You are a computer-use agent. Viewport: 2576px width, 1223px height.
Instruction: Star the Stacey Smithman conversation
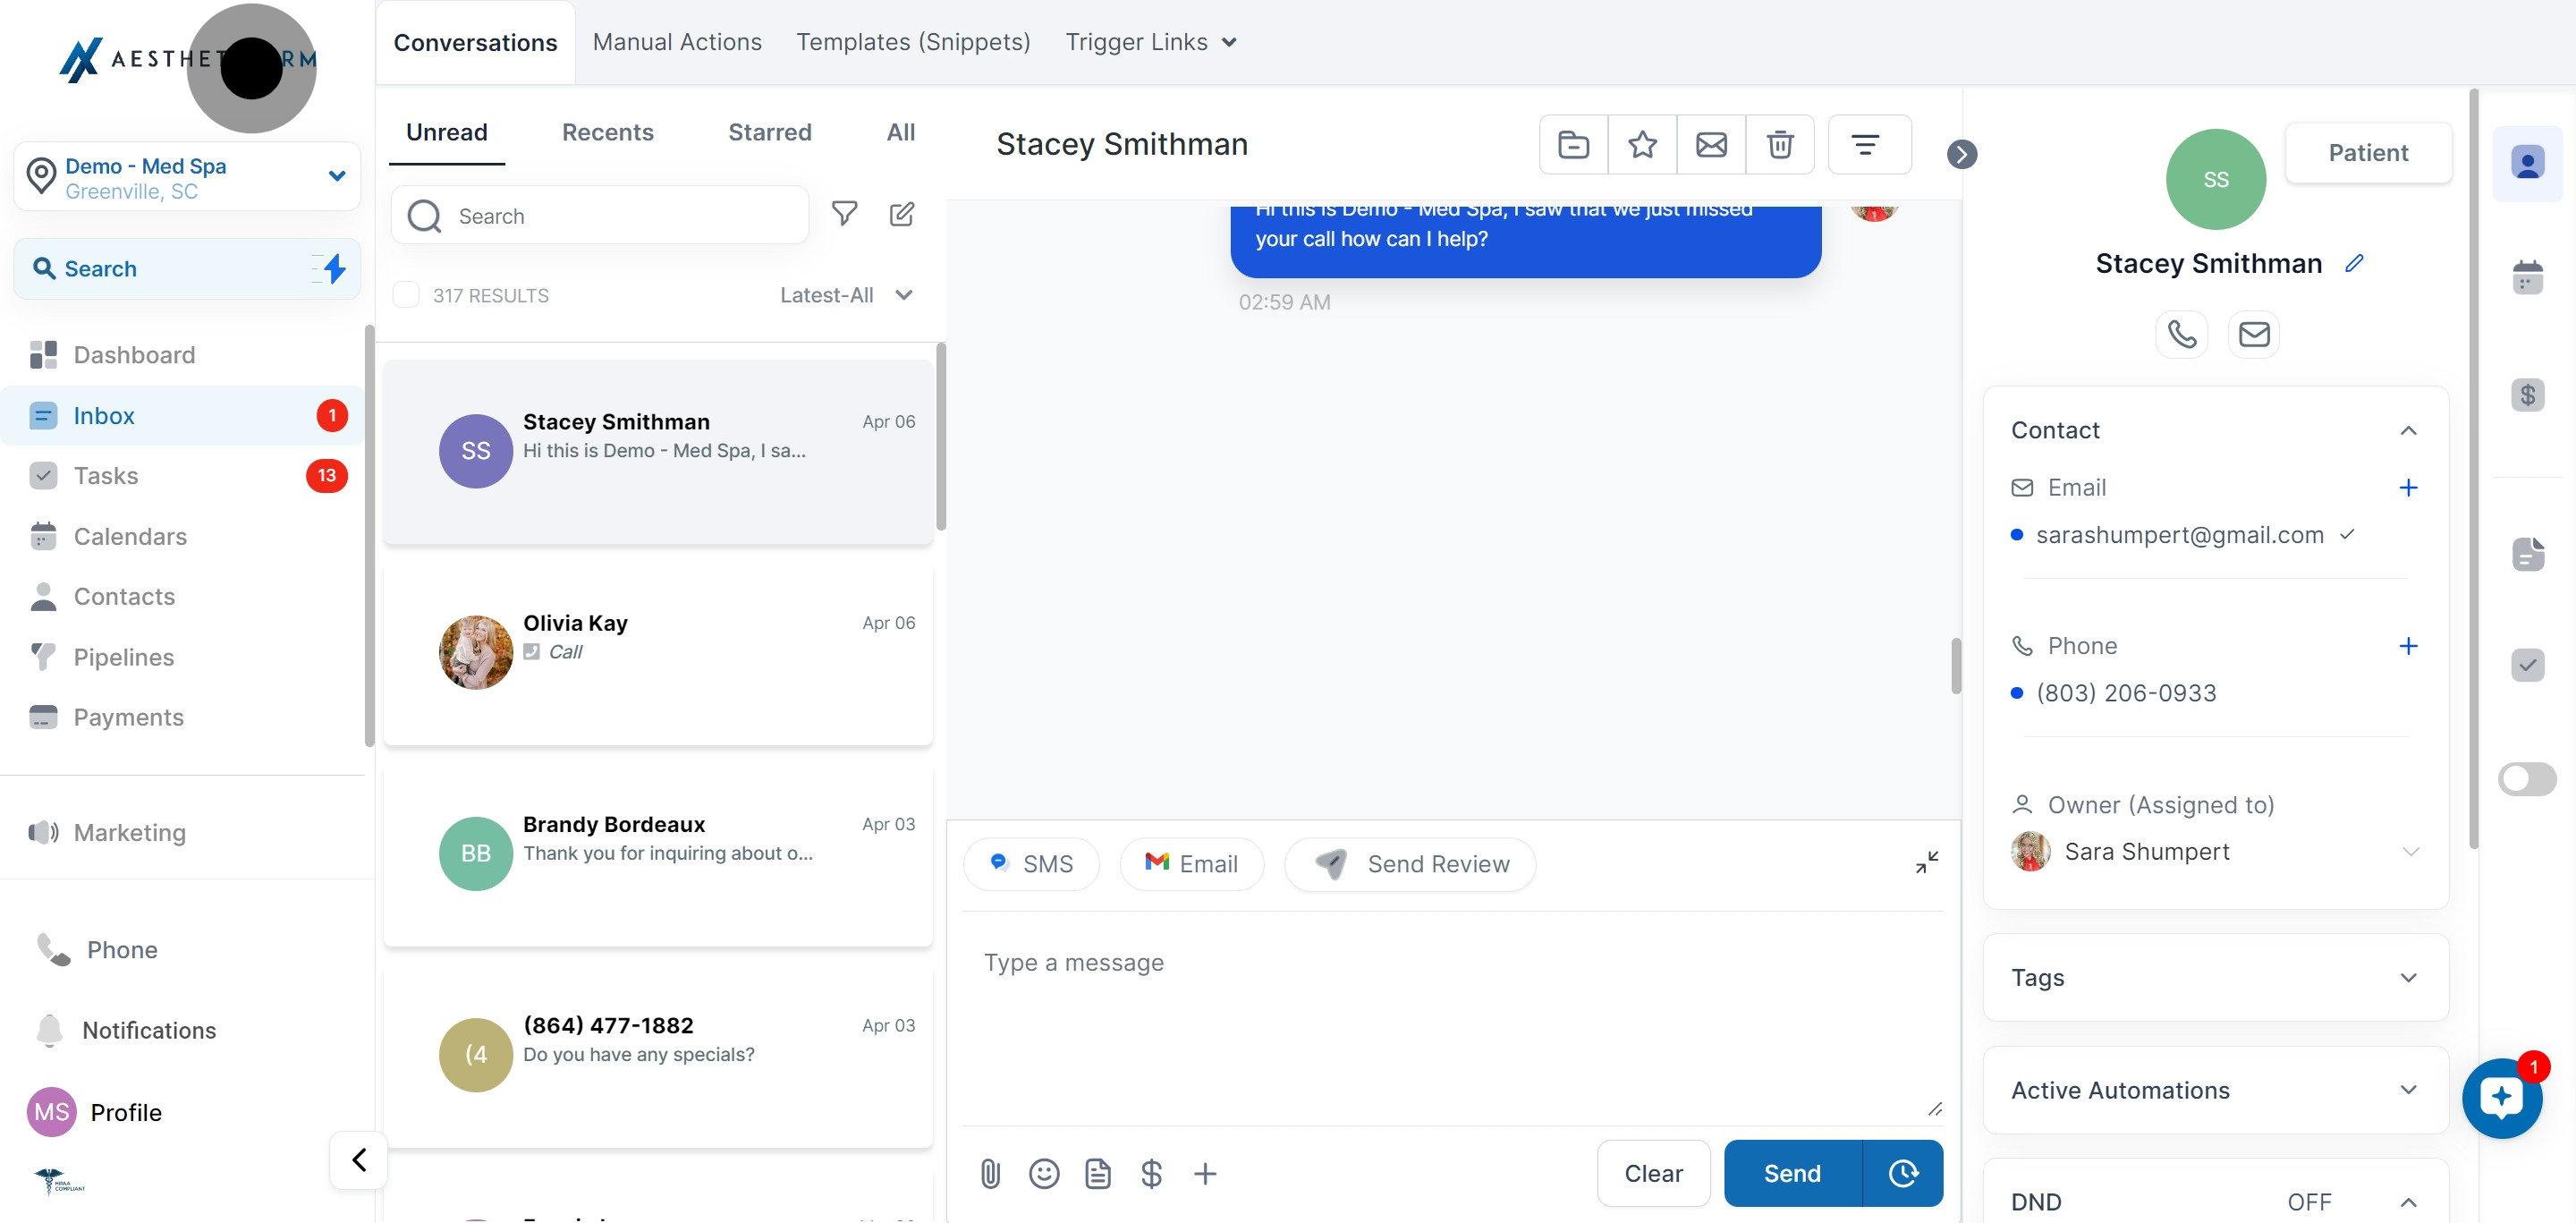click(1642, 145)
